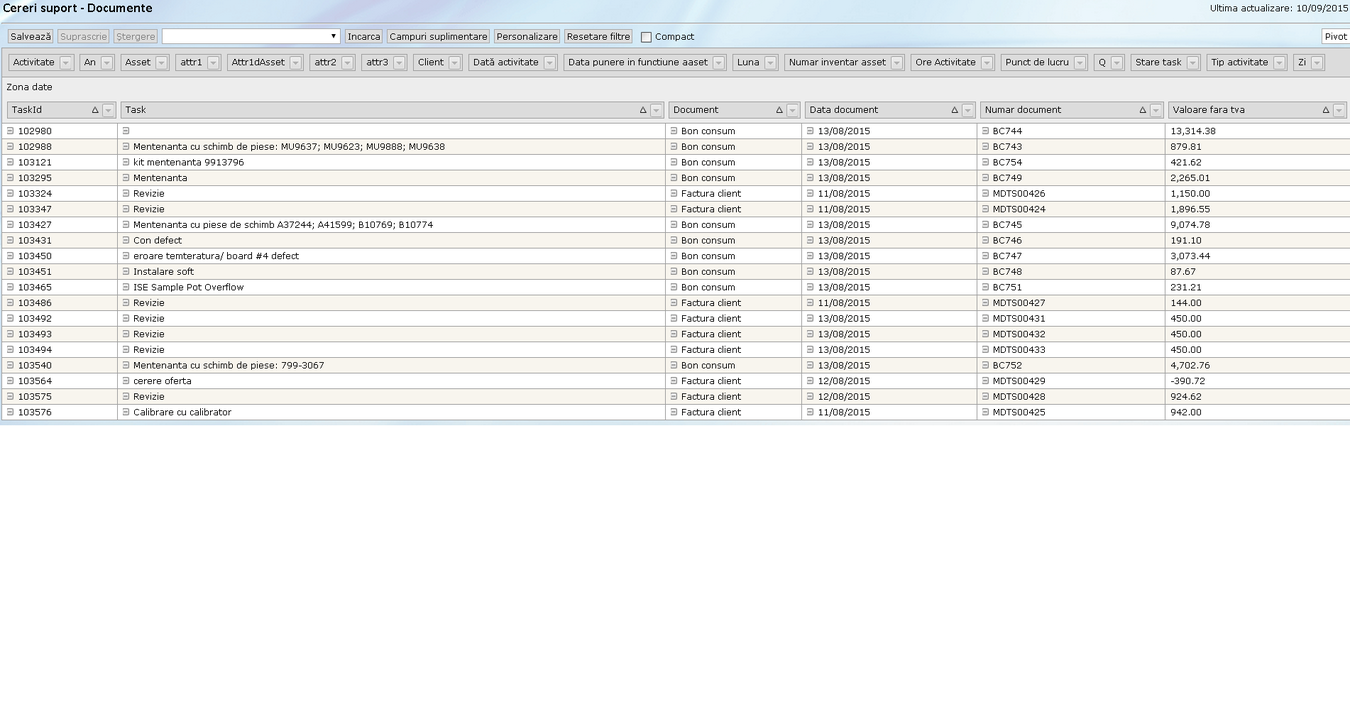Enable the Compact checkbox
Viewport: 1350px width, 710px height.
coord(646,37)
